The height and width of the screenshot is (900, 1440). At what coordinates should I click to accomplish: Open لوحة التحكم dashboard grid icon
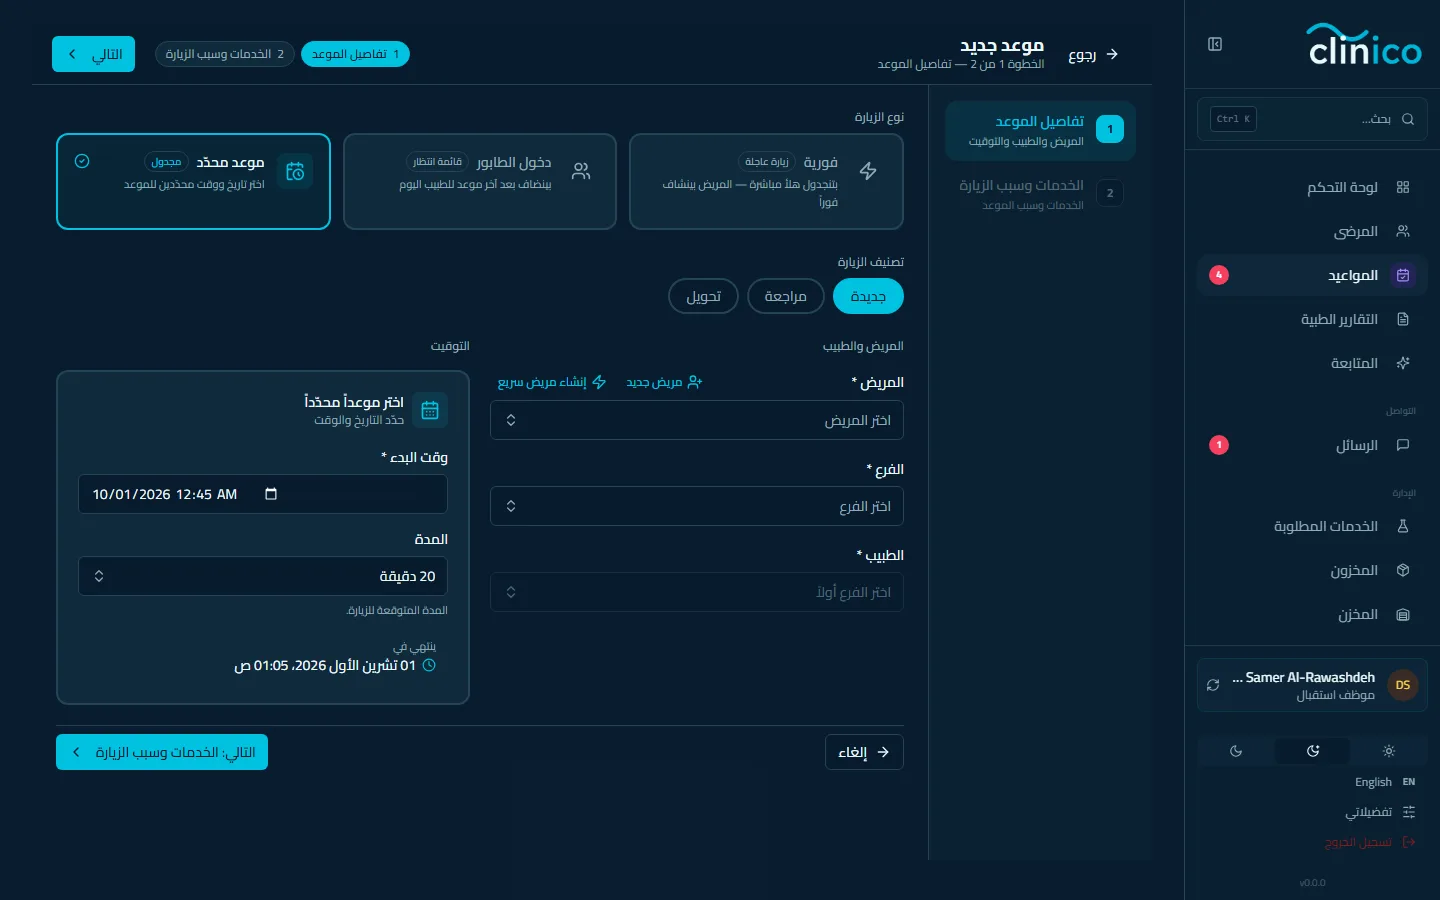[x=1403, y=187]
